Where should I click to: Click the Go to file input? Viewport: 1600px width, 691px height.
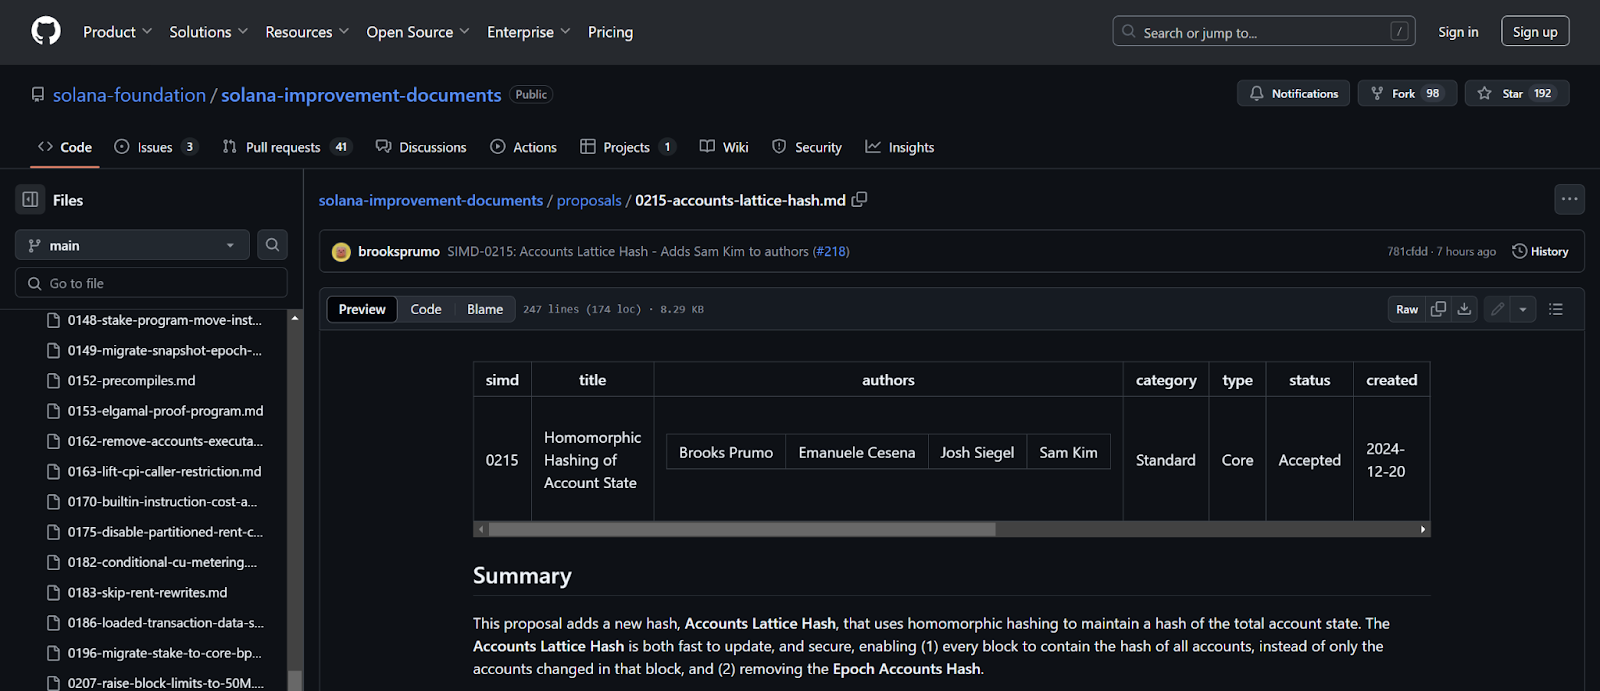click(151, 283)
